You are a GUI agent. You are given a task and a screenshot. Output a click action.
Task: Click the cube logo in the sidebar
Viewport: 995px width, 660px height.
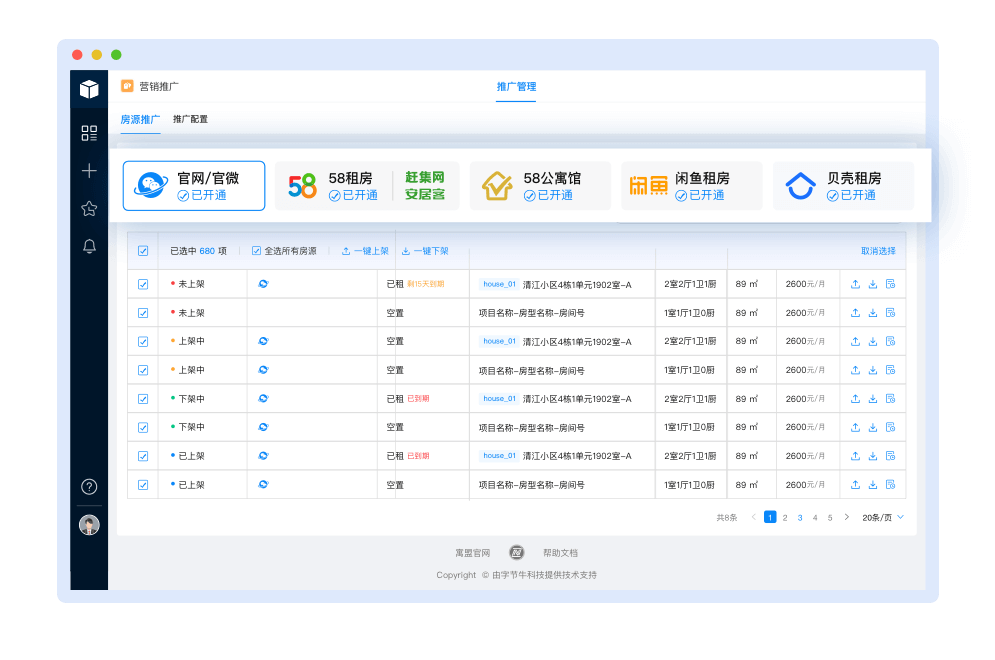click(x=89, y=89)
